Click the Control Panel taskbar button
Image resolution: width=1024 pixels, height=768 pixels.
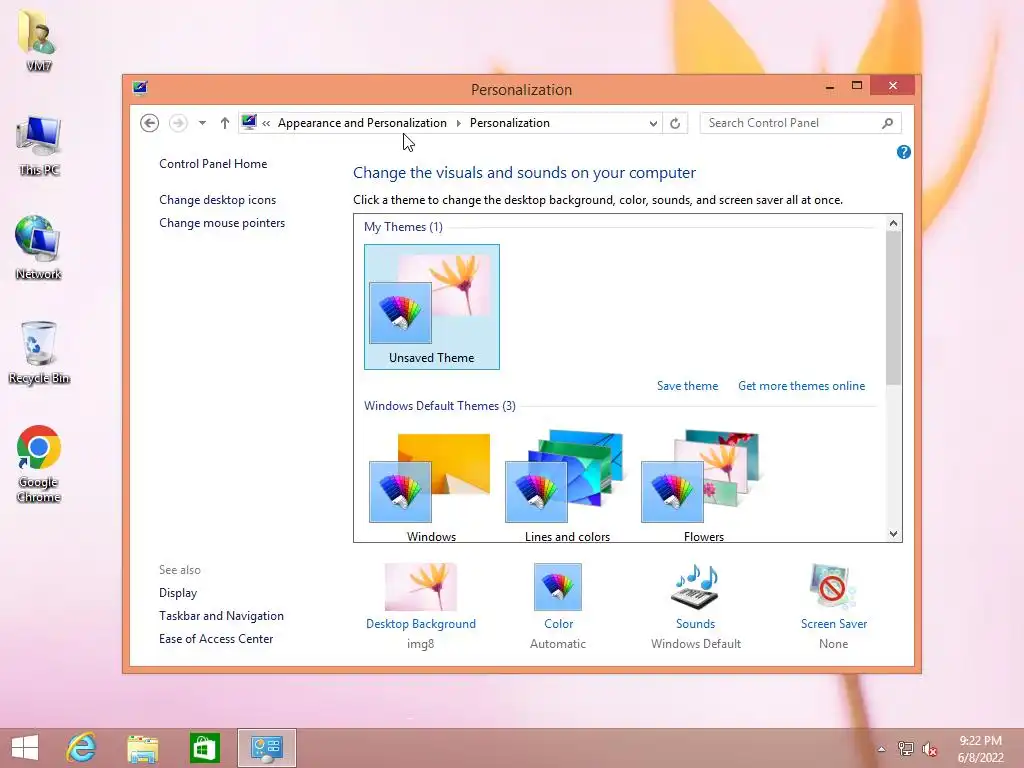tap(266, 748)
